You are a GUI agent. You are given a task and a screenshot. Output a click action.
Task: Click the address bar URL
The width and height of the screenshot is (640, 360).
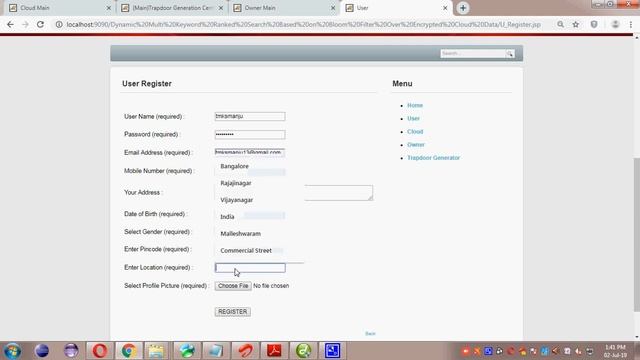(303, 24)
